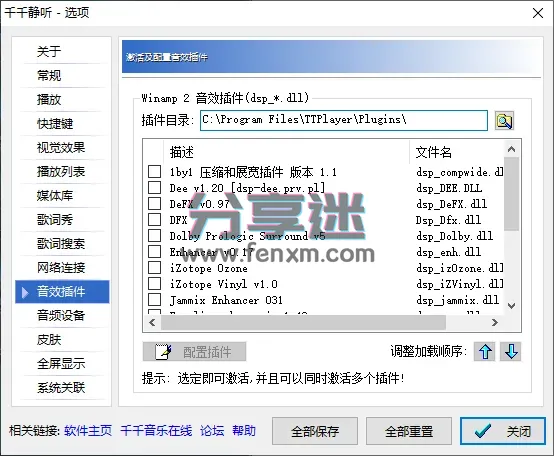Enable Dolby Prologic Surround v5 checkbox

click(154, 236)
